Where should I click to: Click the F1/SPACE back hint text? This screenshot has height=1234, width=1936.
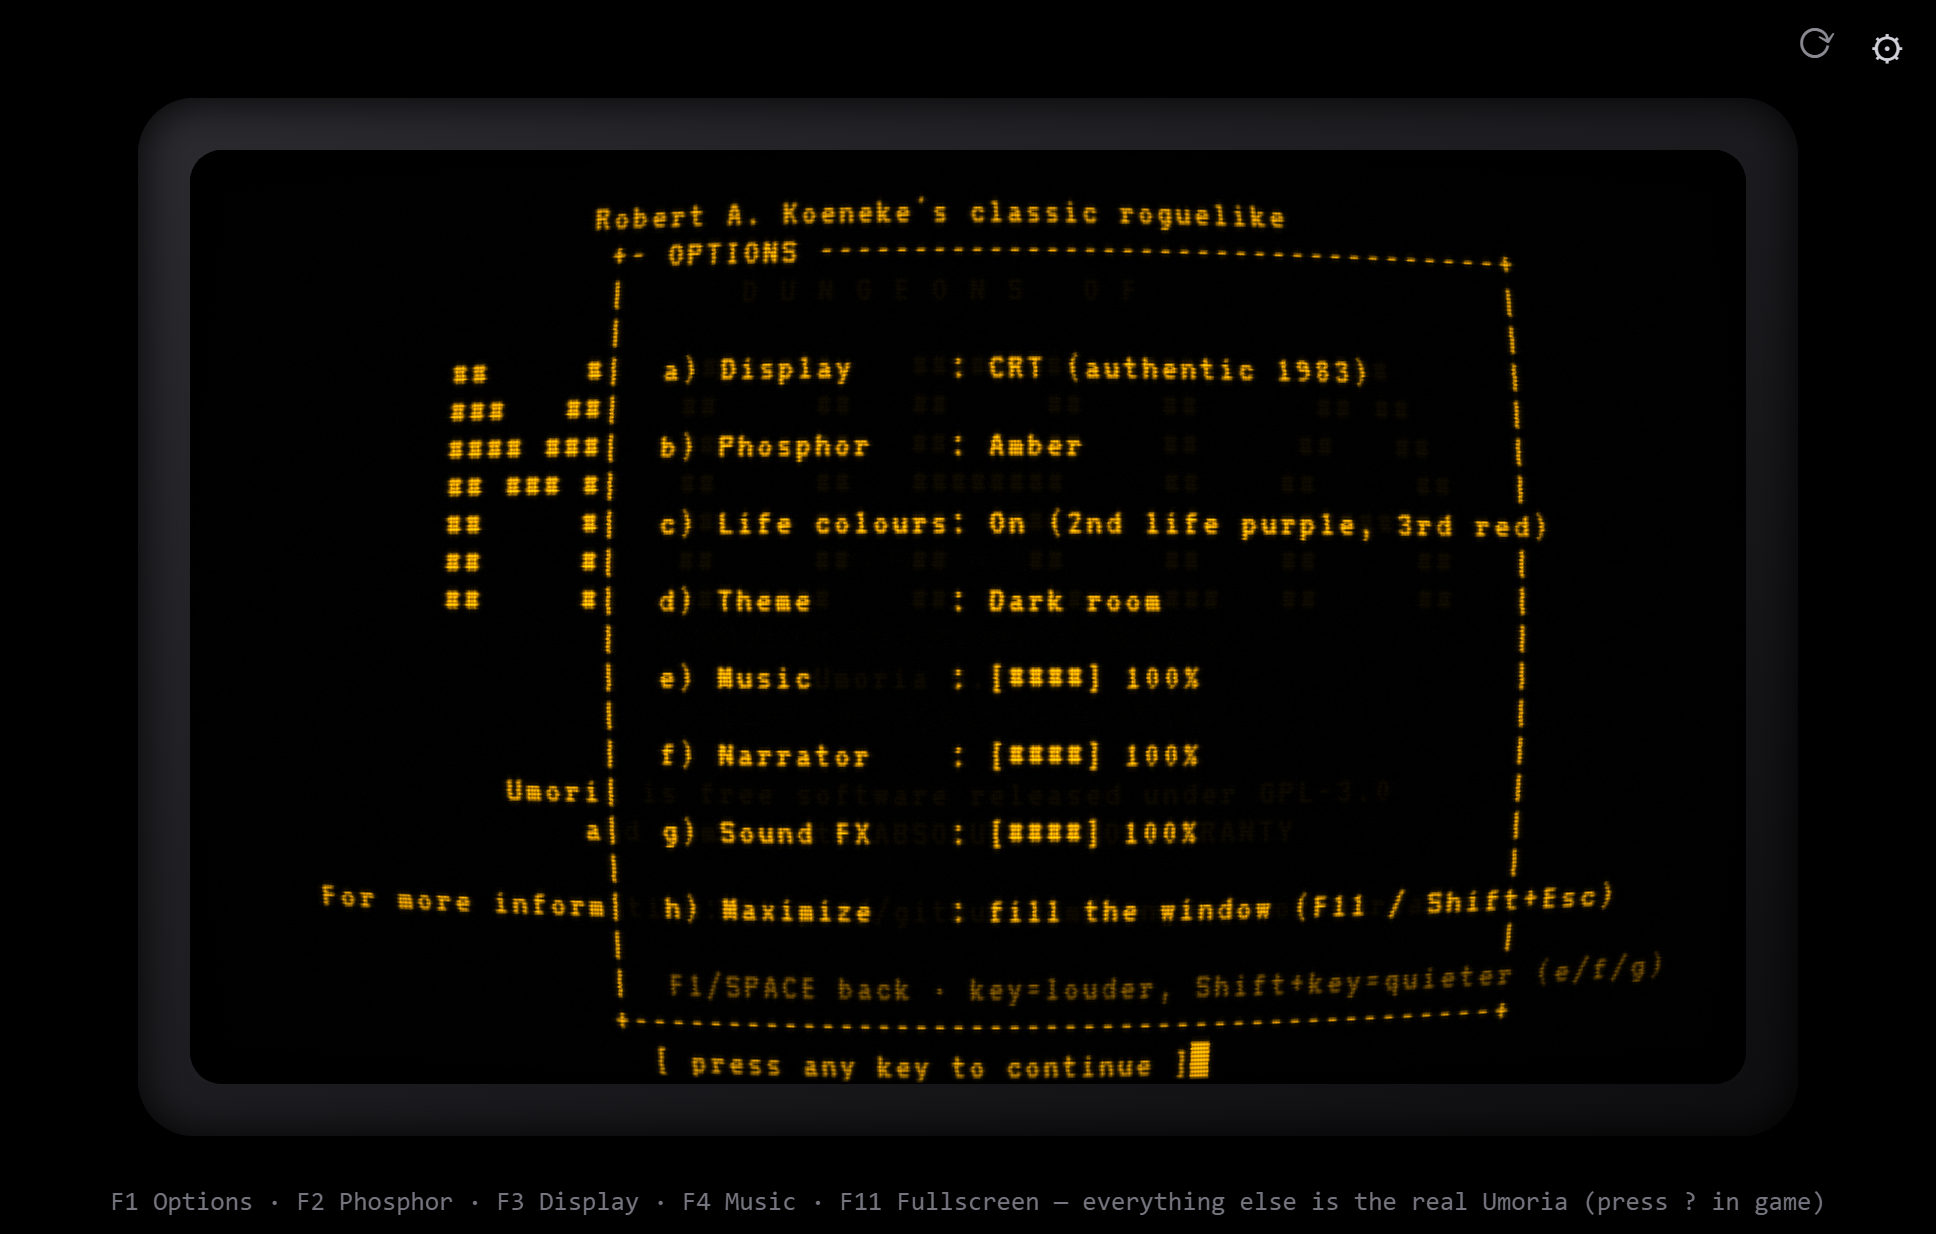point(789,988)
